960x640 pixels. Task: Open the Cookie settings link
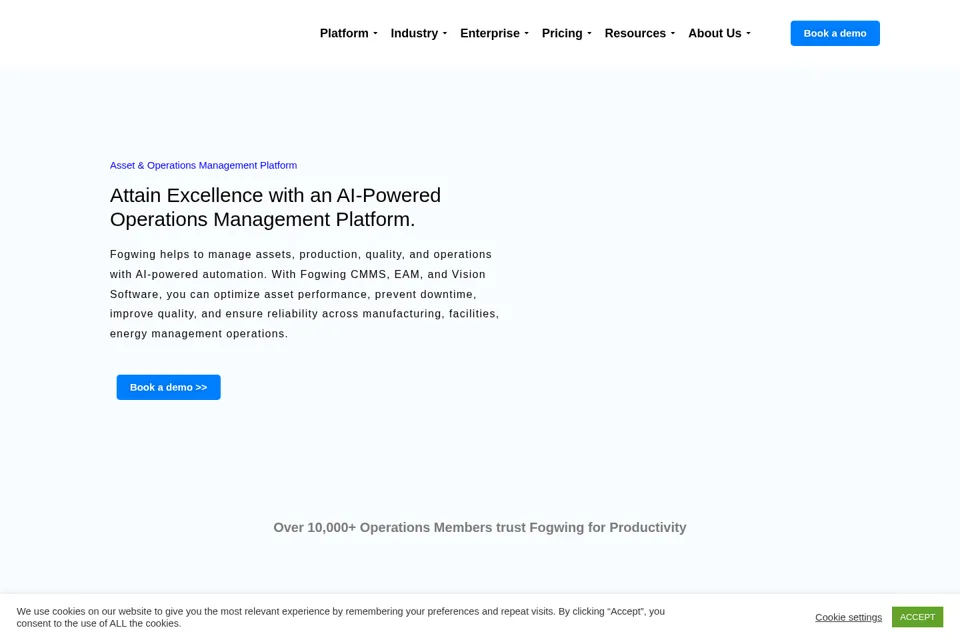(x=848, y=617)
